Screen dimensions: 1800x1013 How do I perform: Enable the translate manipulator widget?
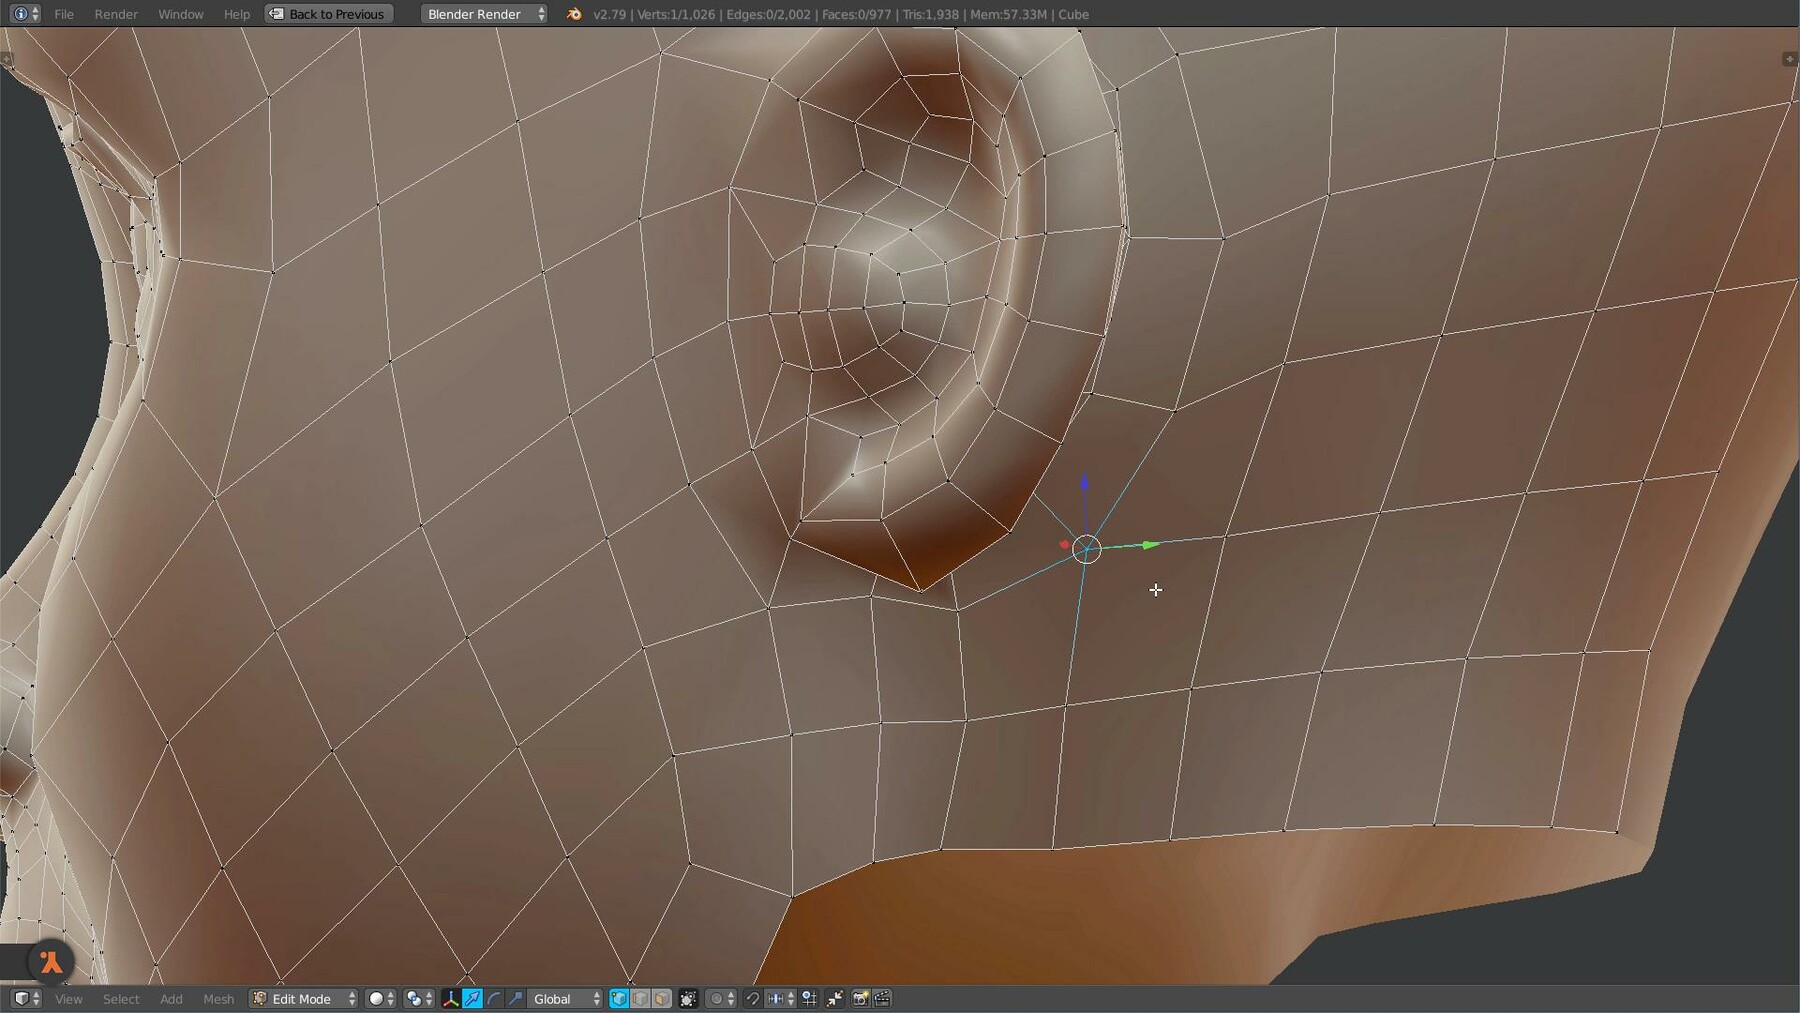tap(470, 998)
